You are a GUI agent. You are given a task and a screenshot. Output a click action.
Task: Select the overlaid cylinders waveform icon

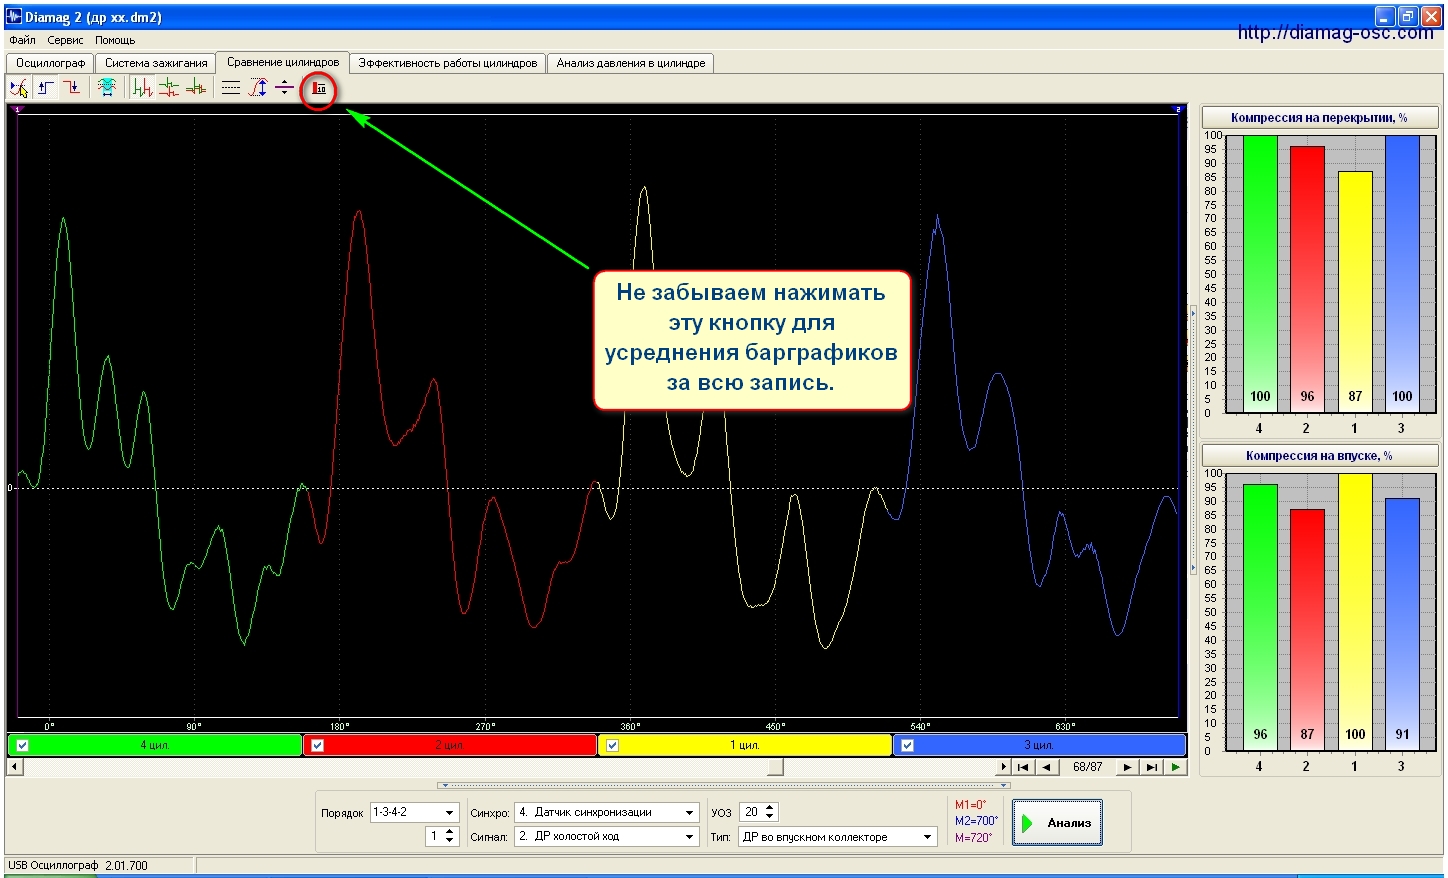click(x=196, y=88)
